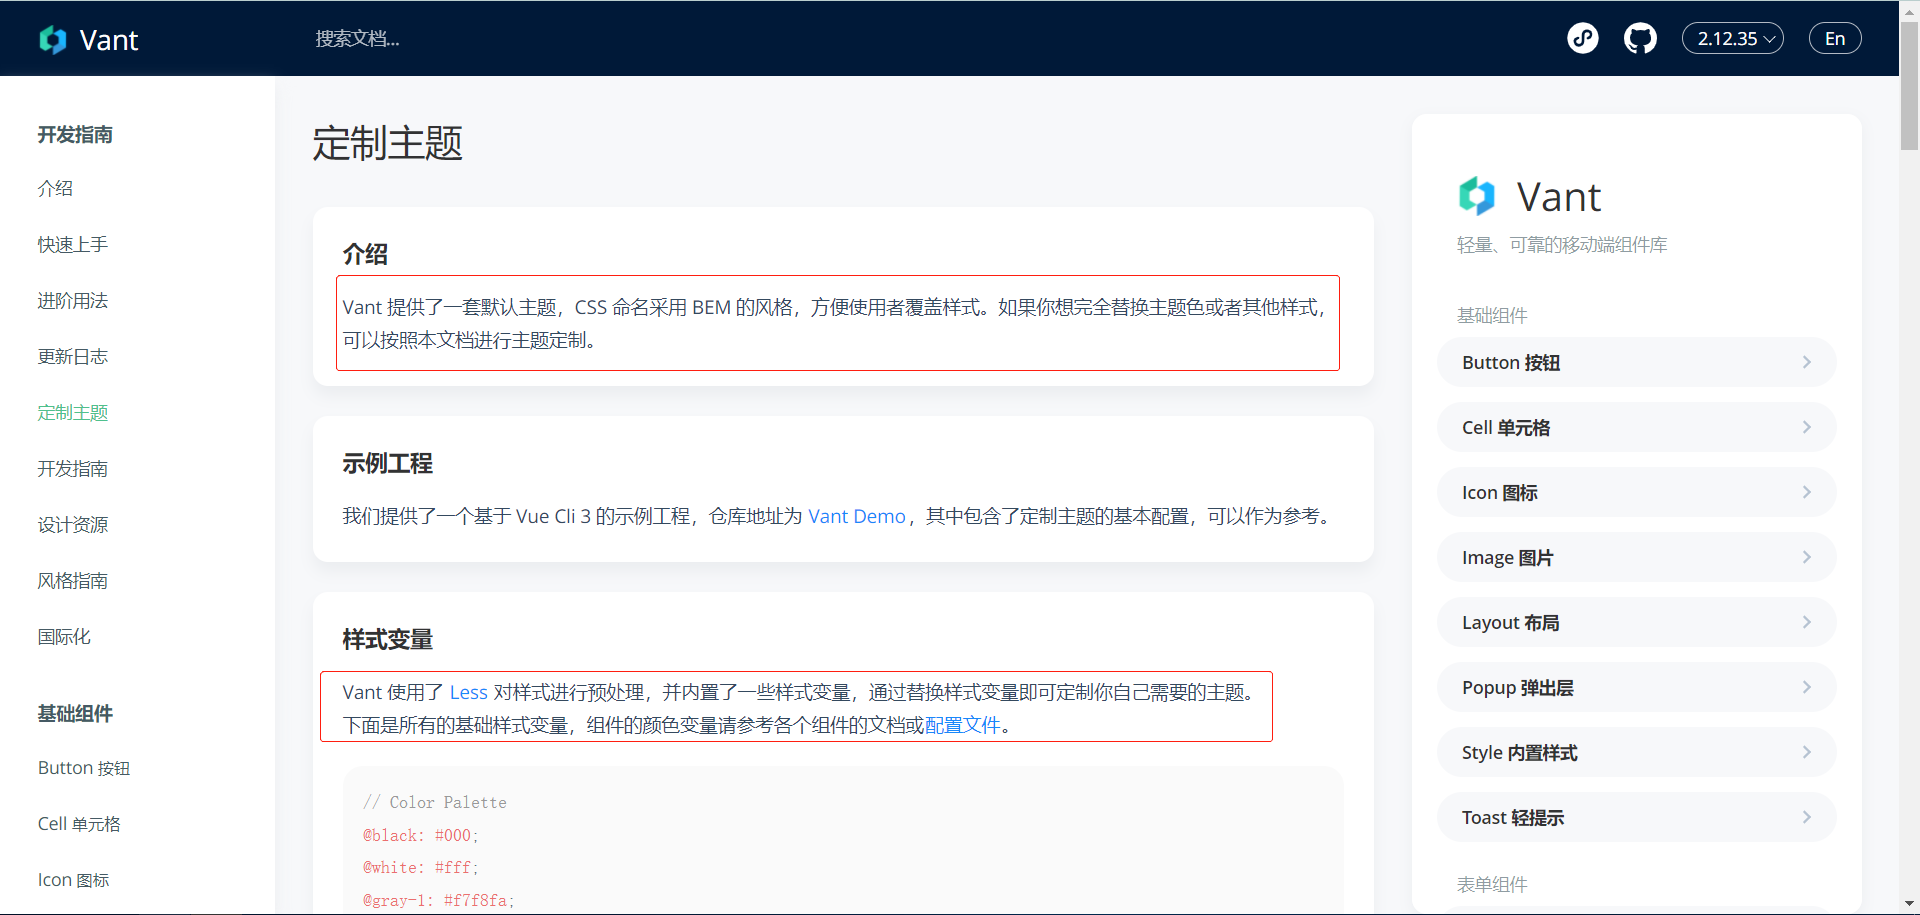Open Icon 图标 in the simulator list
Viewport: 1920px width, 915px height.
point(1636,492)
